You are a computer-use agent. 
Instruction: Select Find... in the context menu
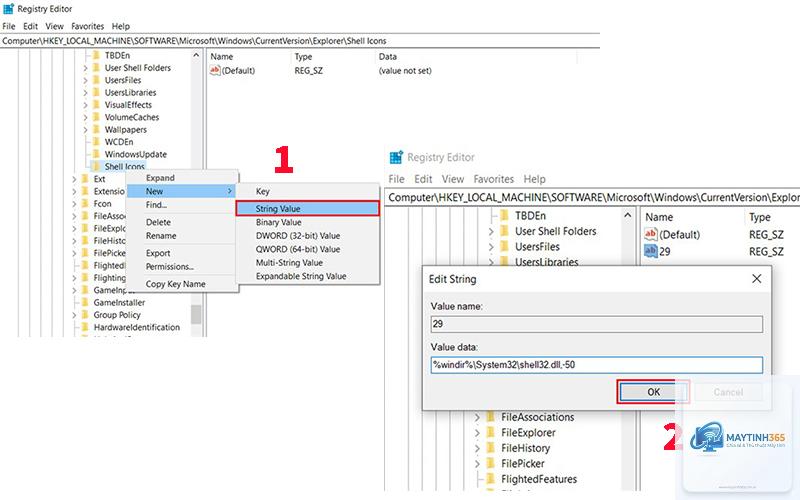[182, 205]
